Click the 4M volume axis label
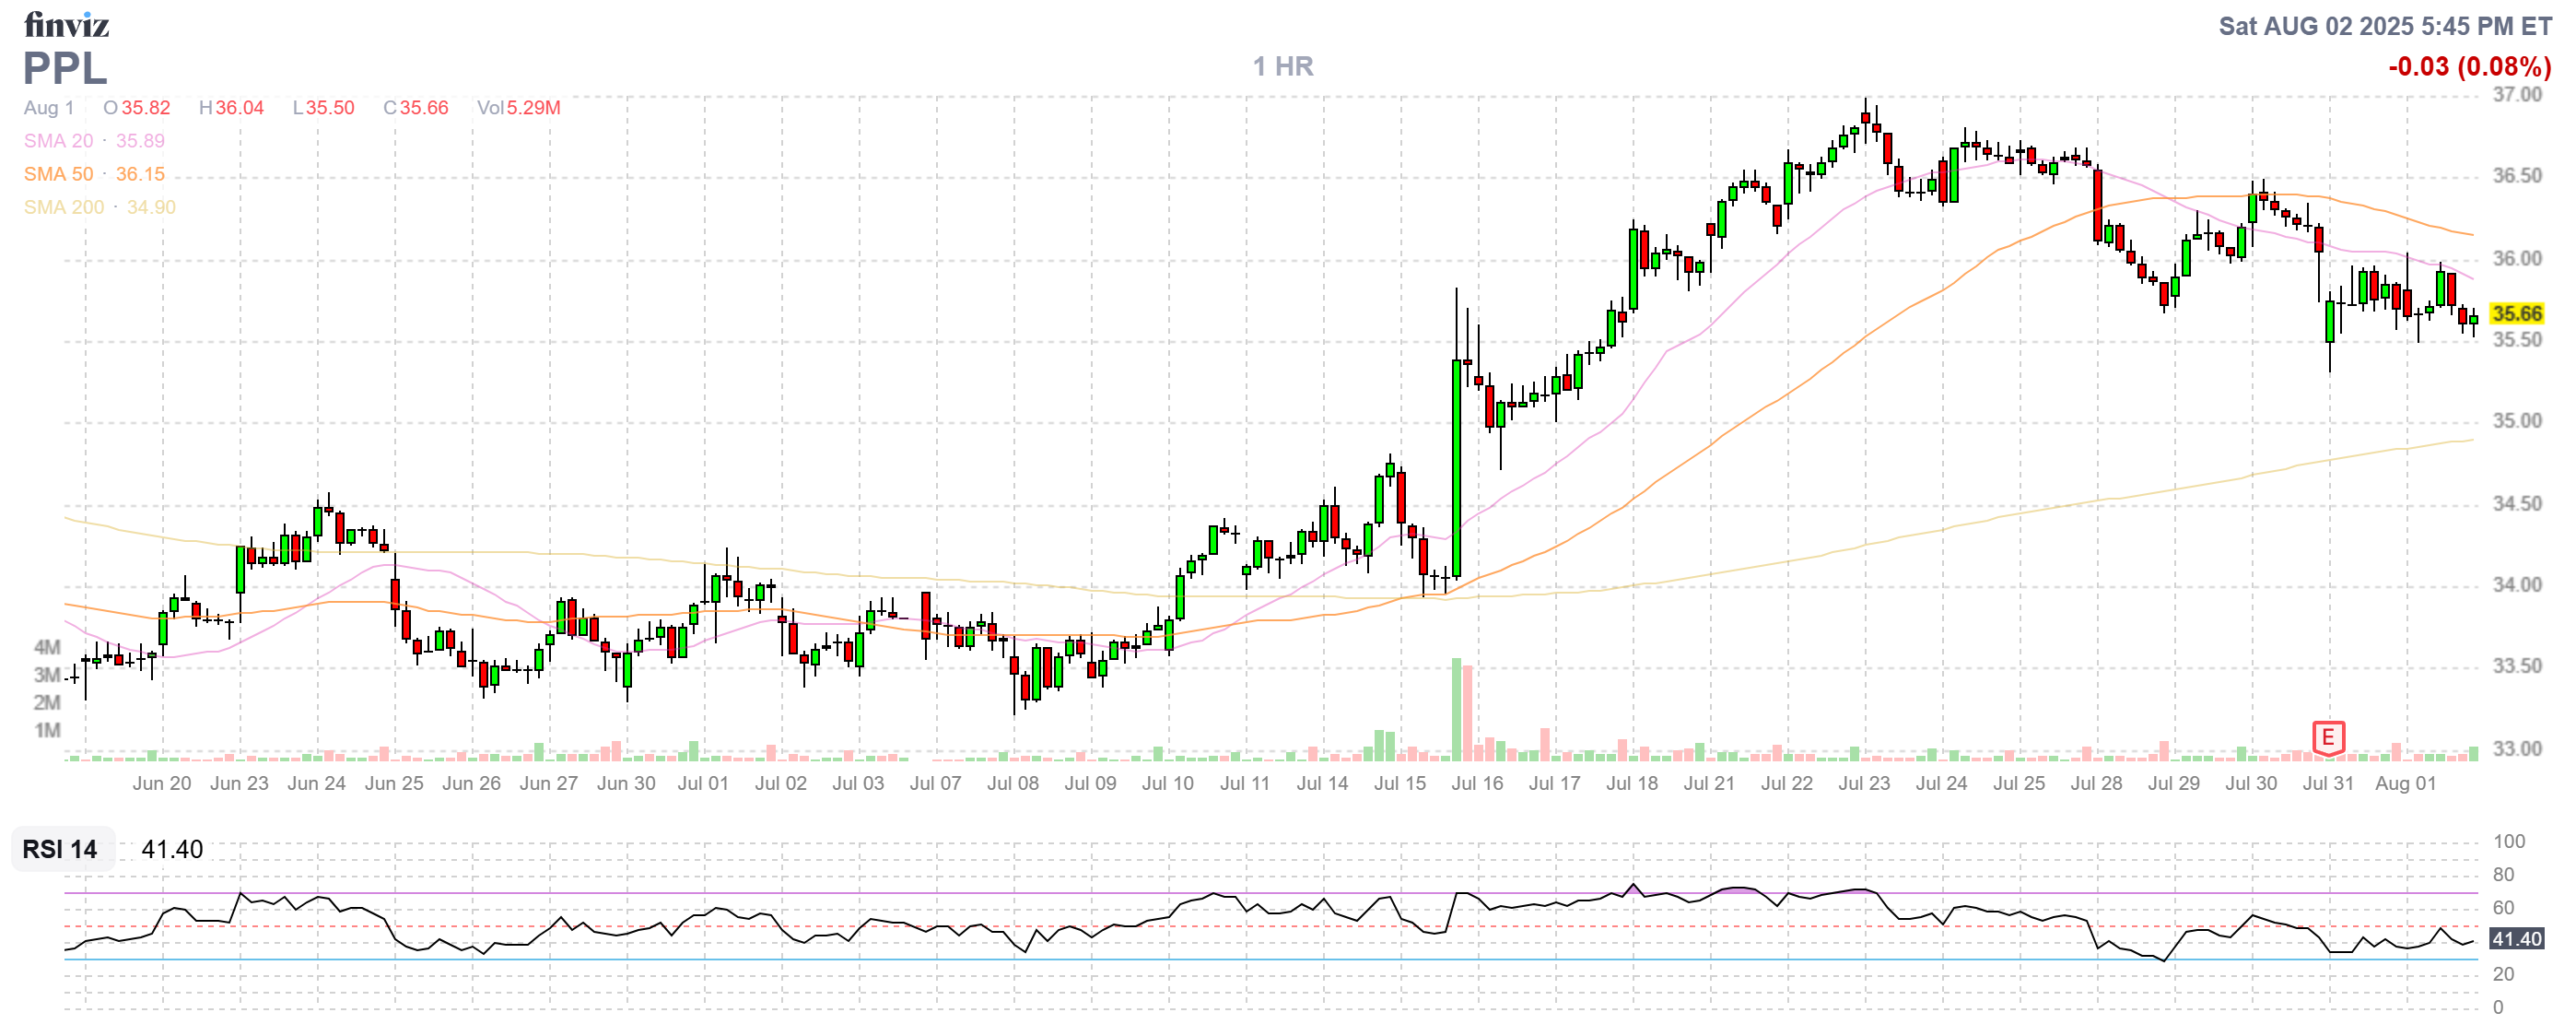The width and height of the screenshot is (2576, 1036). (x=47, y=647)
